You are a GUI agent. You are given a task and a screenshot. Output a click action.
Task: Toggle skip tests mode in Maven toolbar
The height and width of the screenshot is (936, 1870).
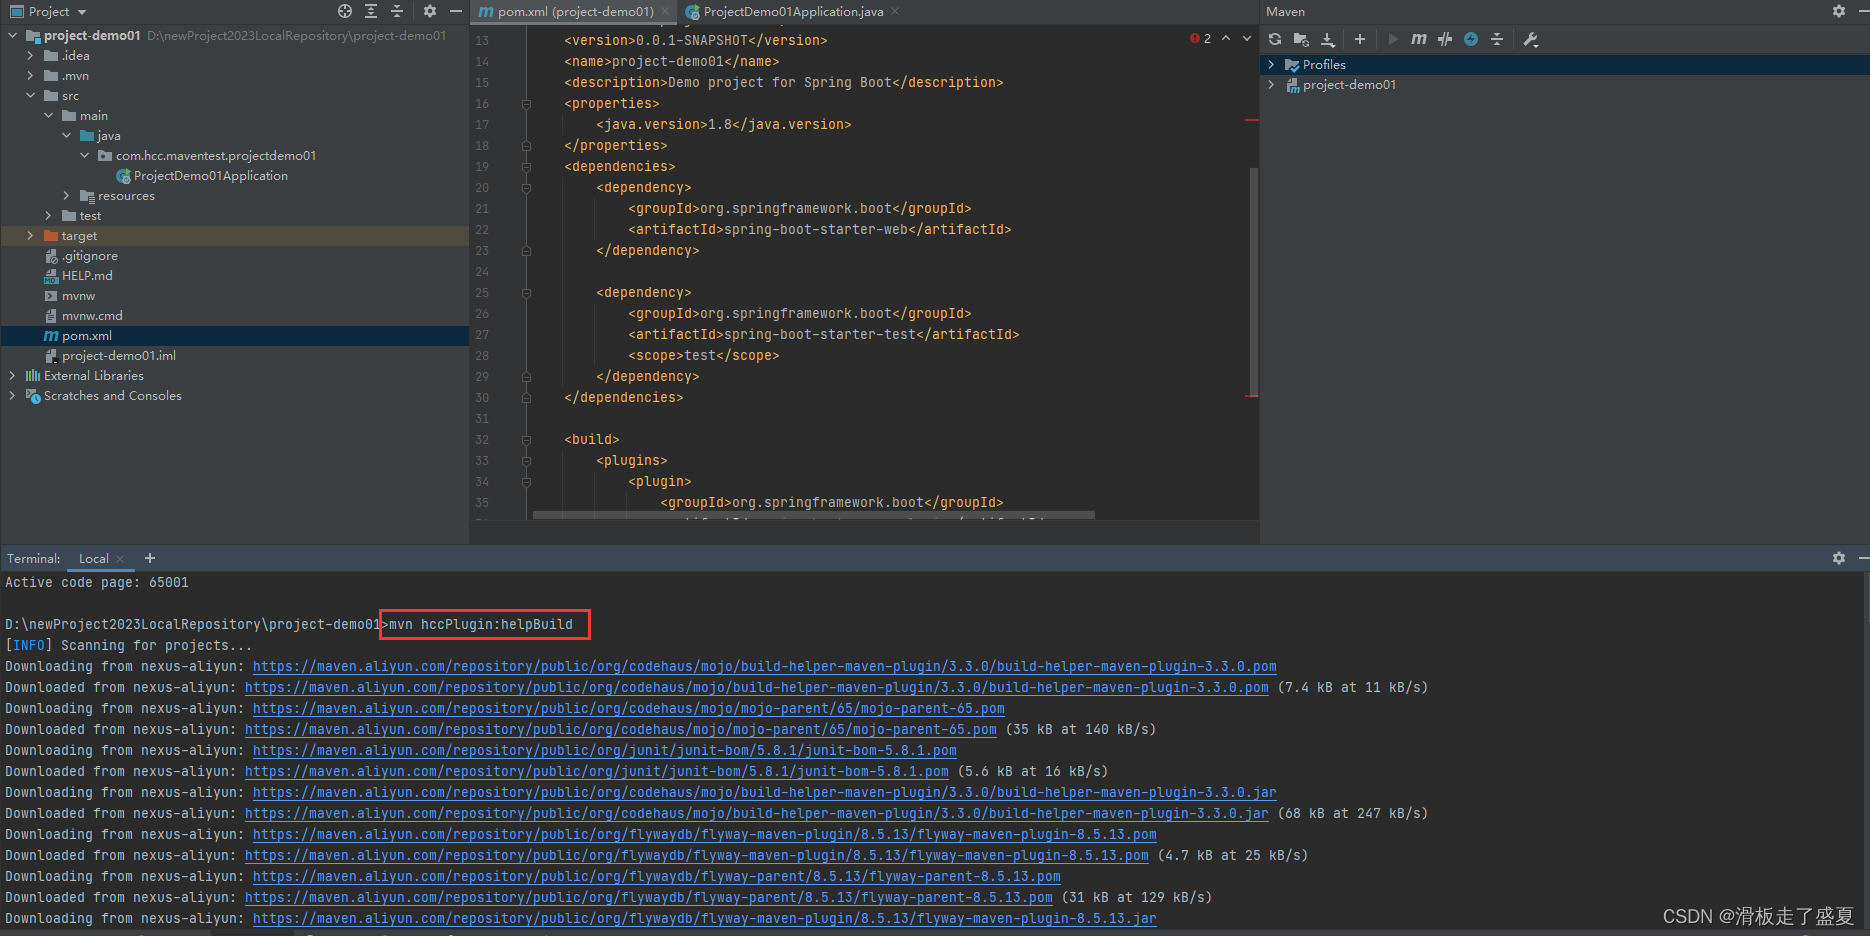[x=1445, y=39]
